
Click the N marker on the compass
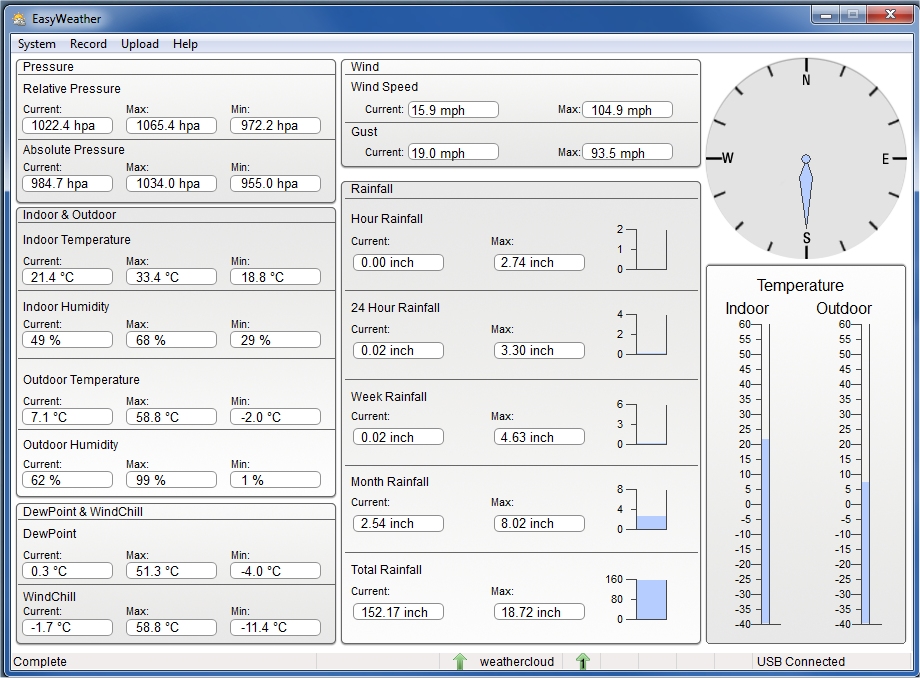click(806, 81)
